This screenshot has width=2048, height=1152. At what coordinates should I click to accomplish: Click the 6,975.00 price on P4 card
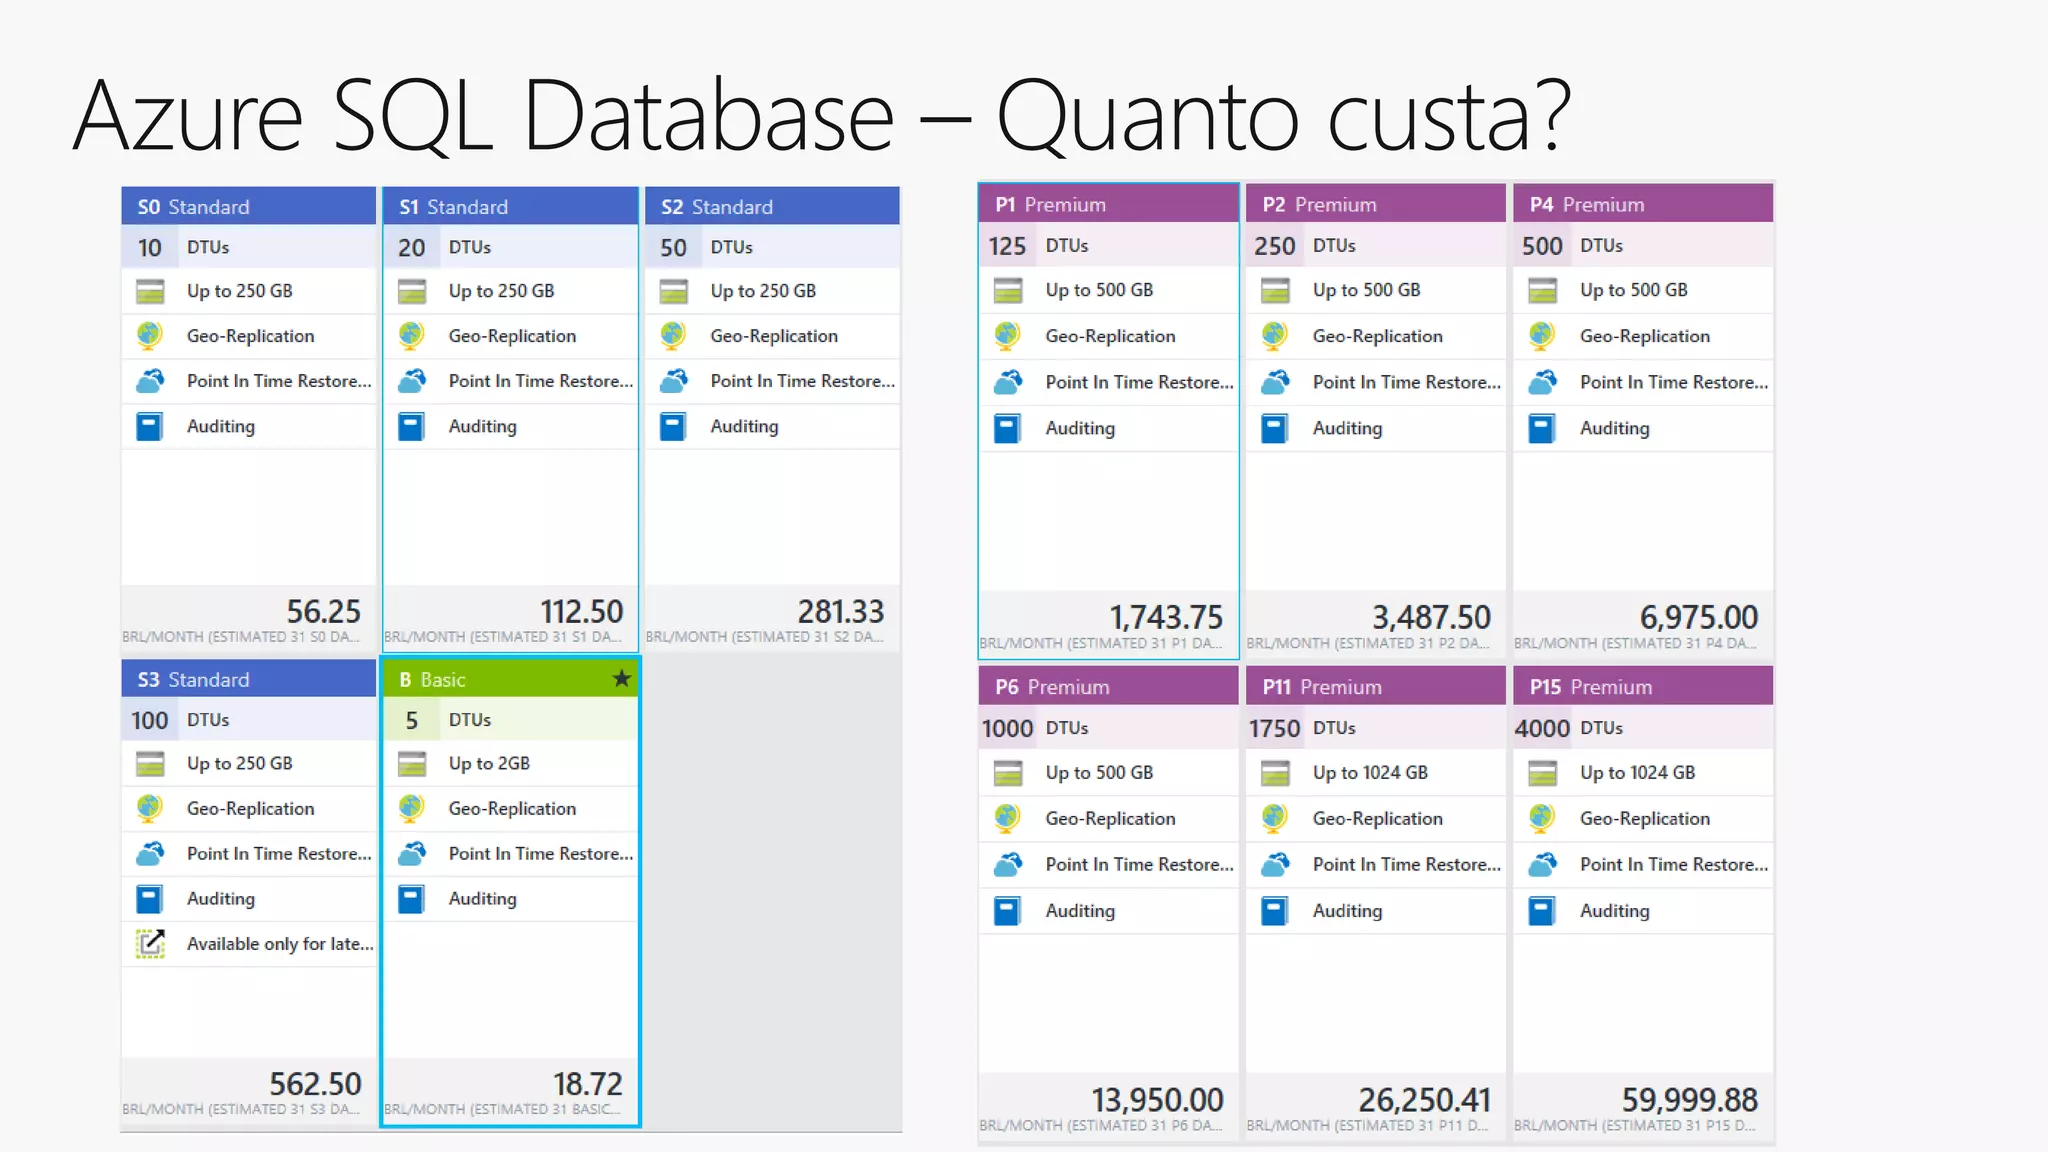pyautogui.click(x=1698, y=617)
